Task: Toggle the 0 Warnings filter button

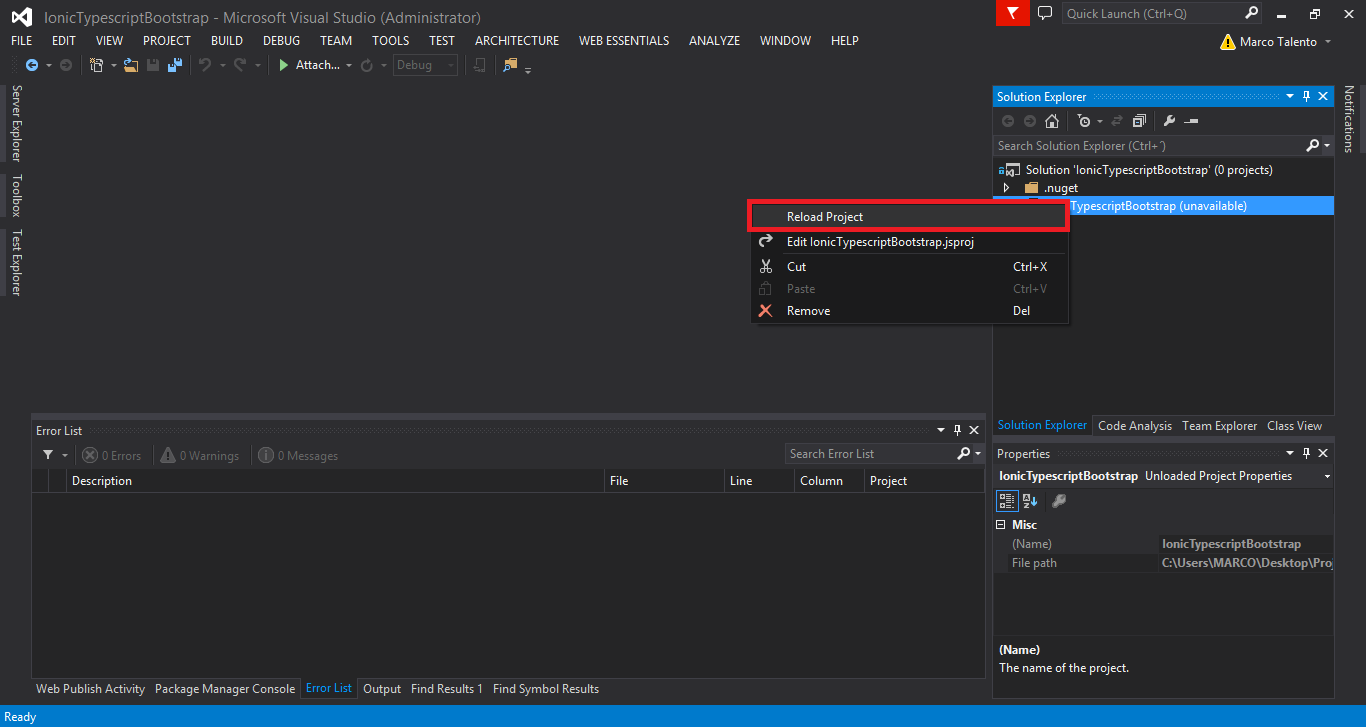Action: tap(200, 456)
